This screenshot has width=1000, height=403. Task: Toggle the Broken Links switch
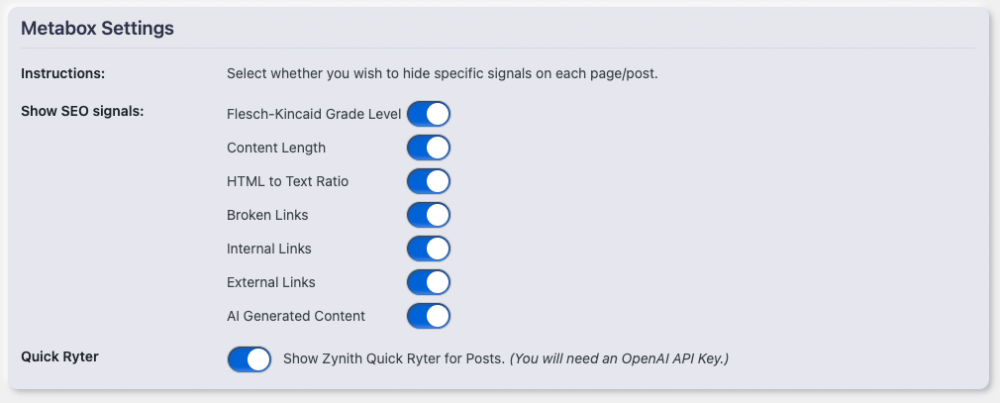pos(428,215)
